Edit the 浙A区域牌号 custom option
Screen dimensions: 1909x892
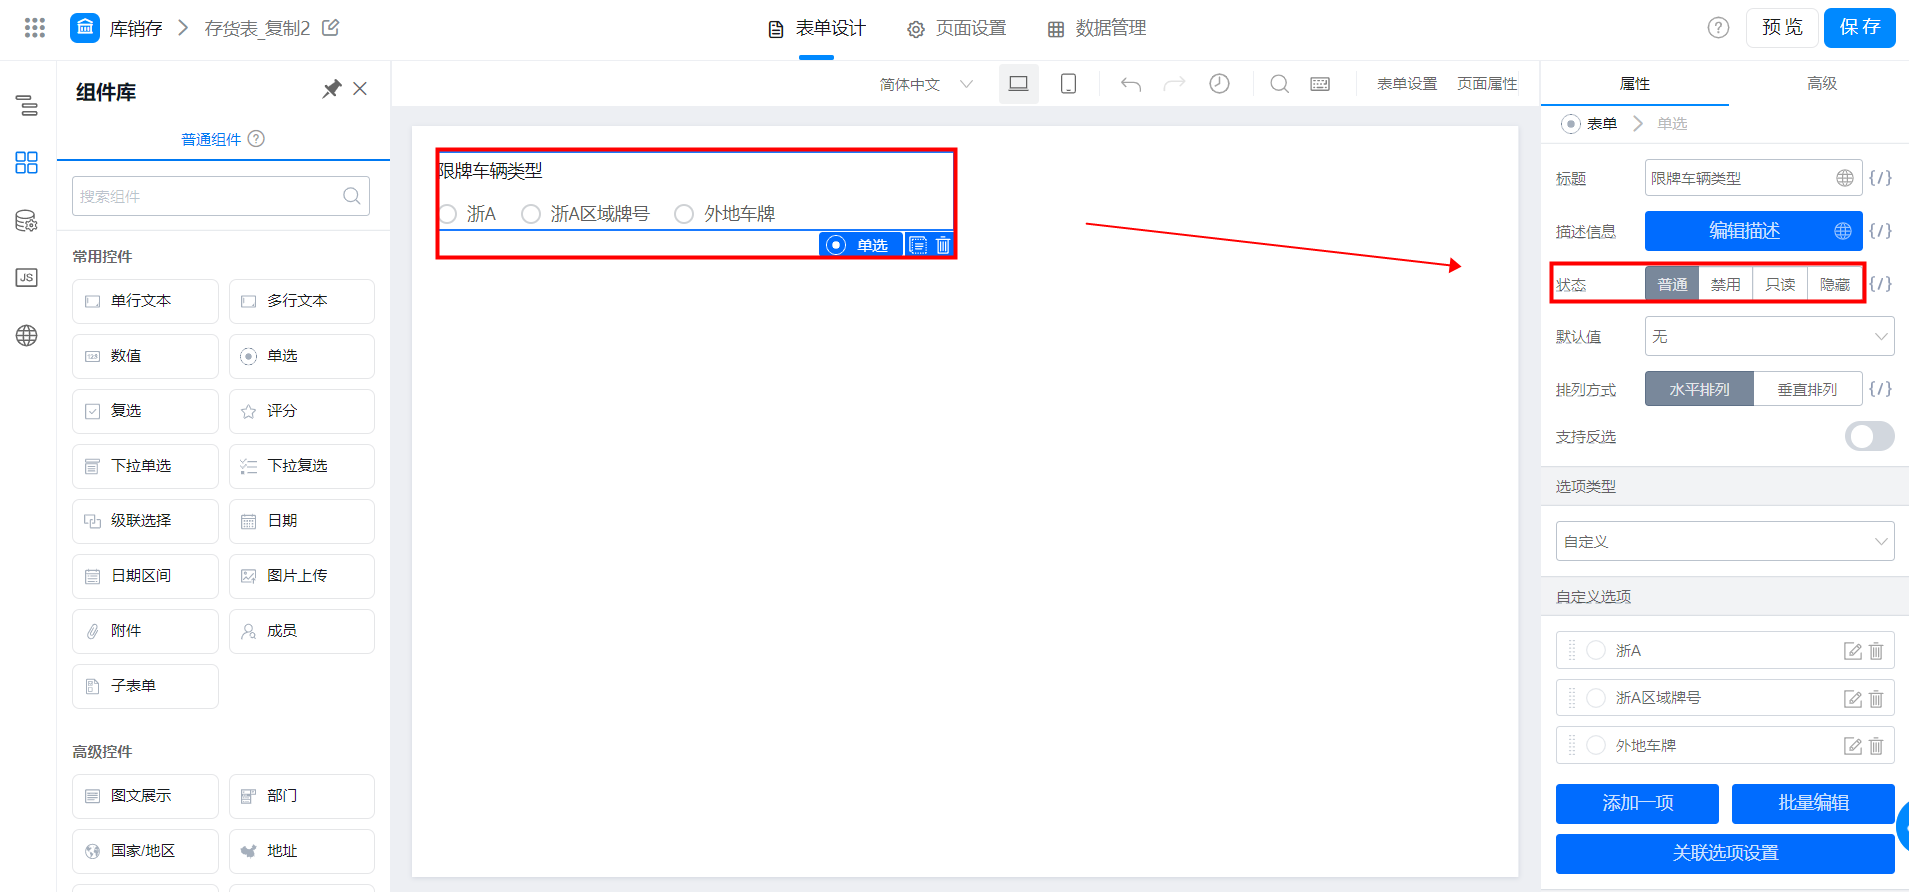[1853, 698]
